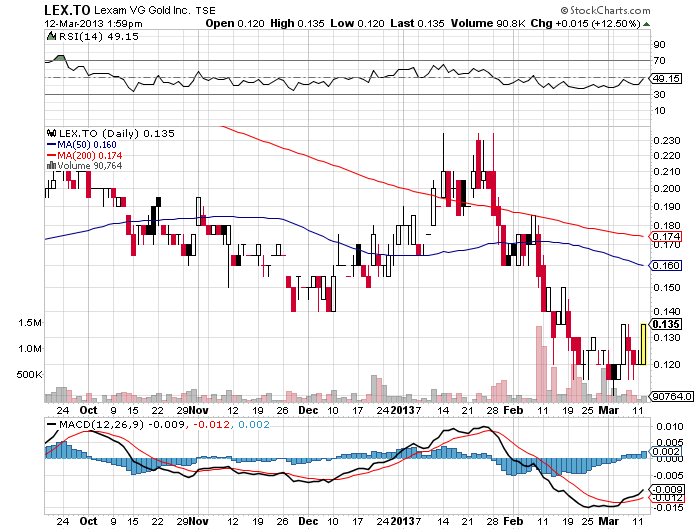Click the 0.200 price axis label
The image size is (700, 530).
(667, 188)
